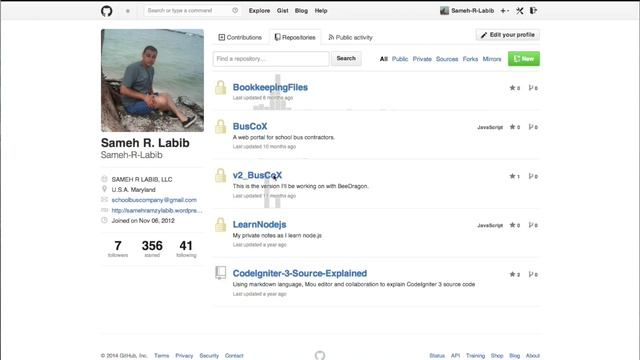
Task: Click fork count on BusCoX row
Action: 533,127
